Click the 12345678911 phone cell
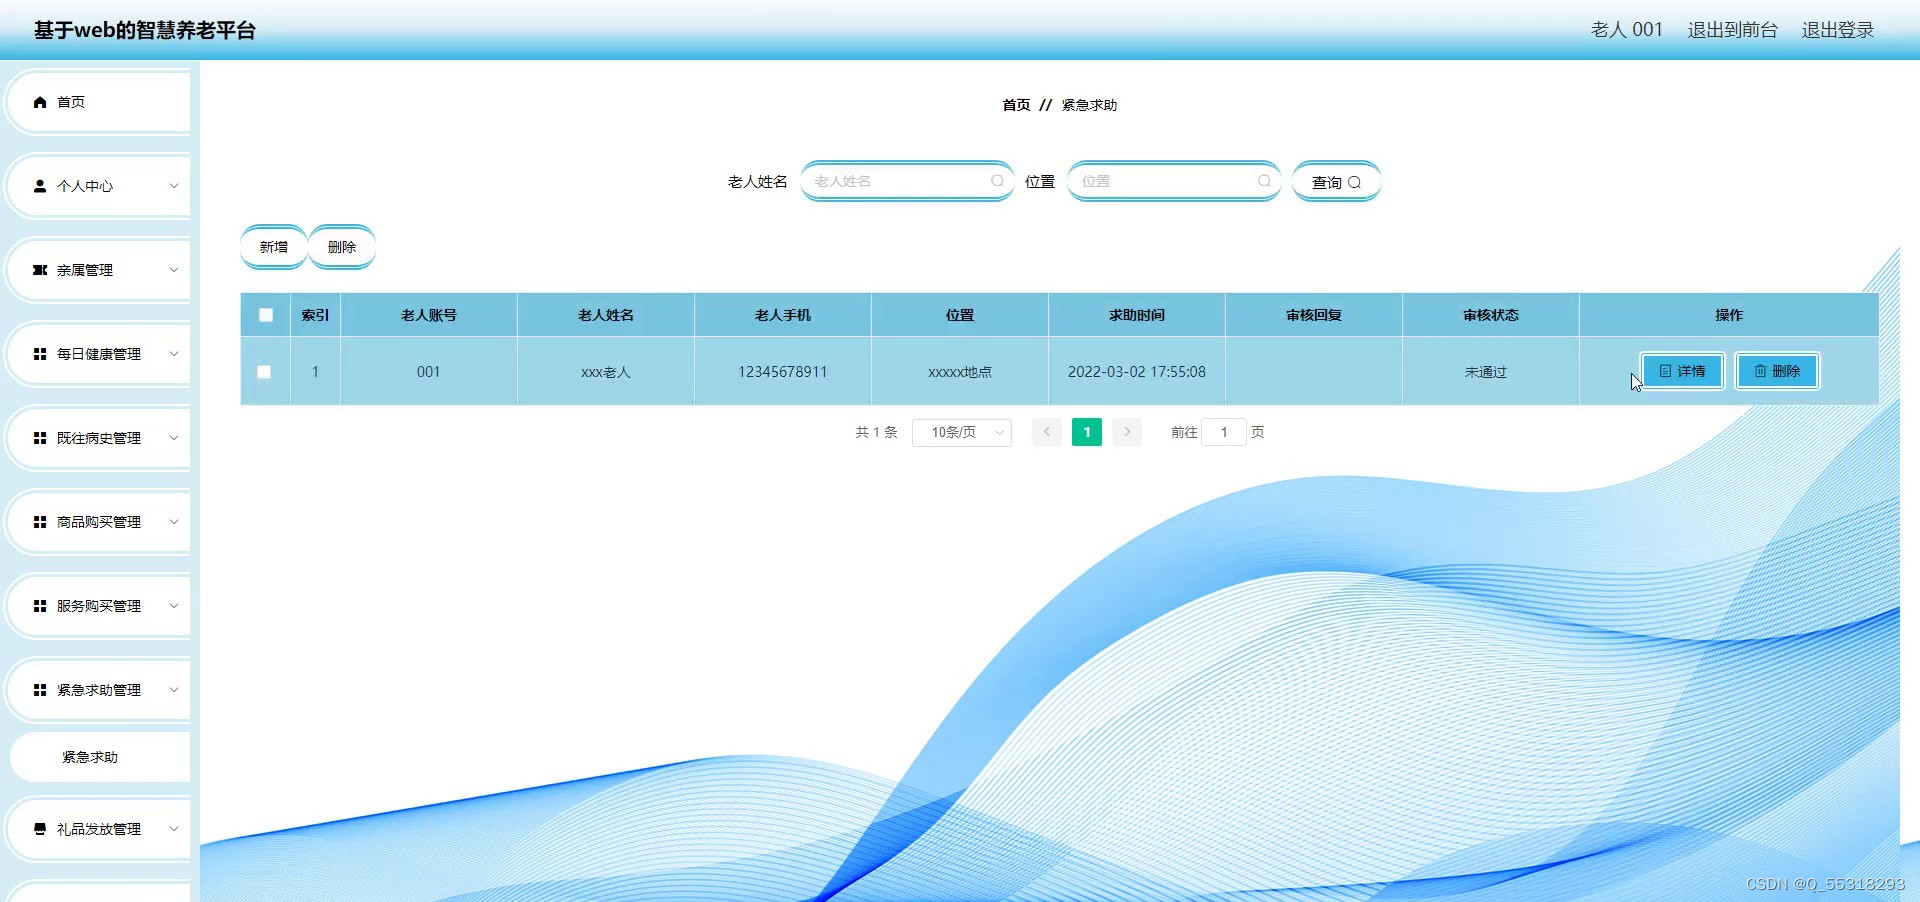The width and height of the screenshot is (1920, 902). point(783,372)
